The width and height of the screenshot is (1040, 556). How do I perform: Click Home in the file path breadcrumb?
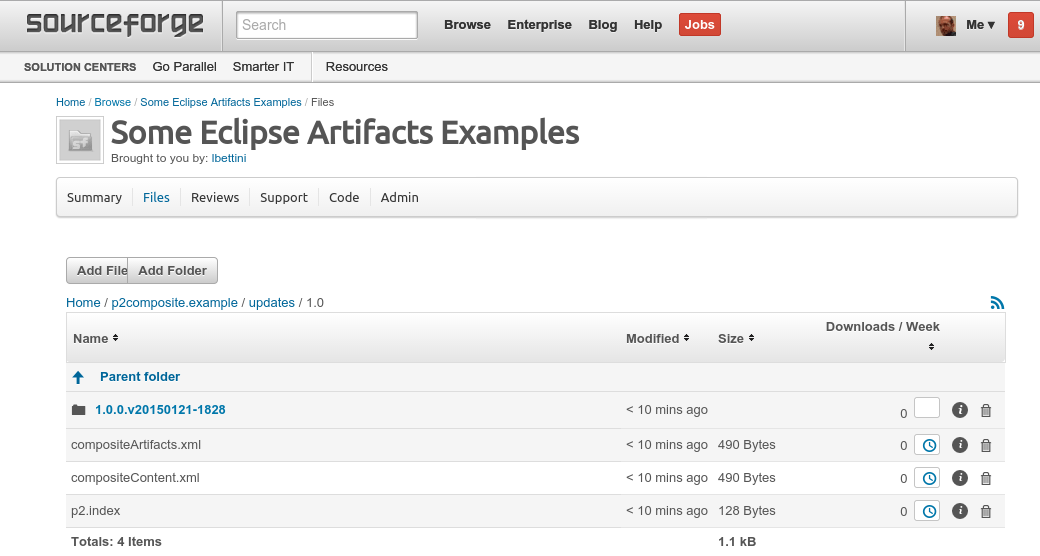83,303
